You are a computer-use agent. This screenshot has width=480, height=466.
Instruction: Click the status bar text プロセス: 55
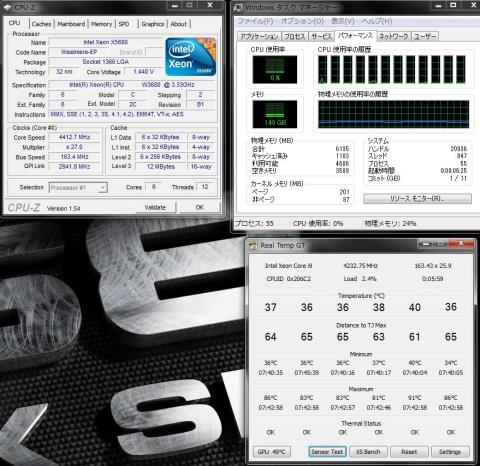click(255, 223)
